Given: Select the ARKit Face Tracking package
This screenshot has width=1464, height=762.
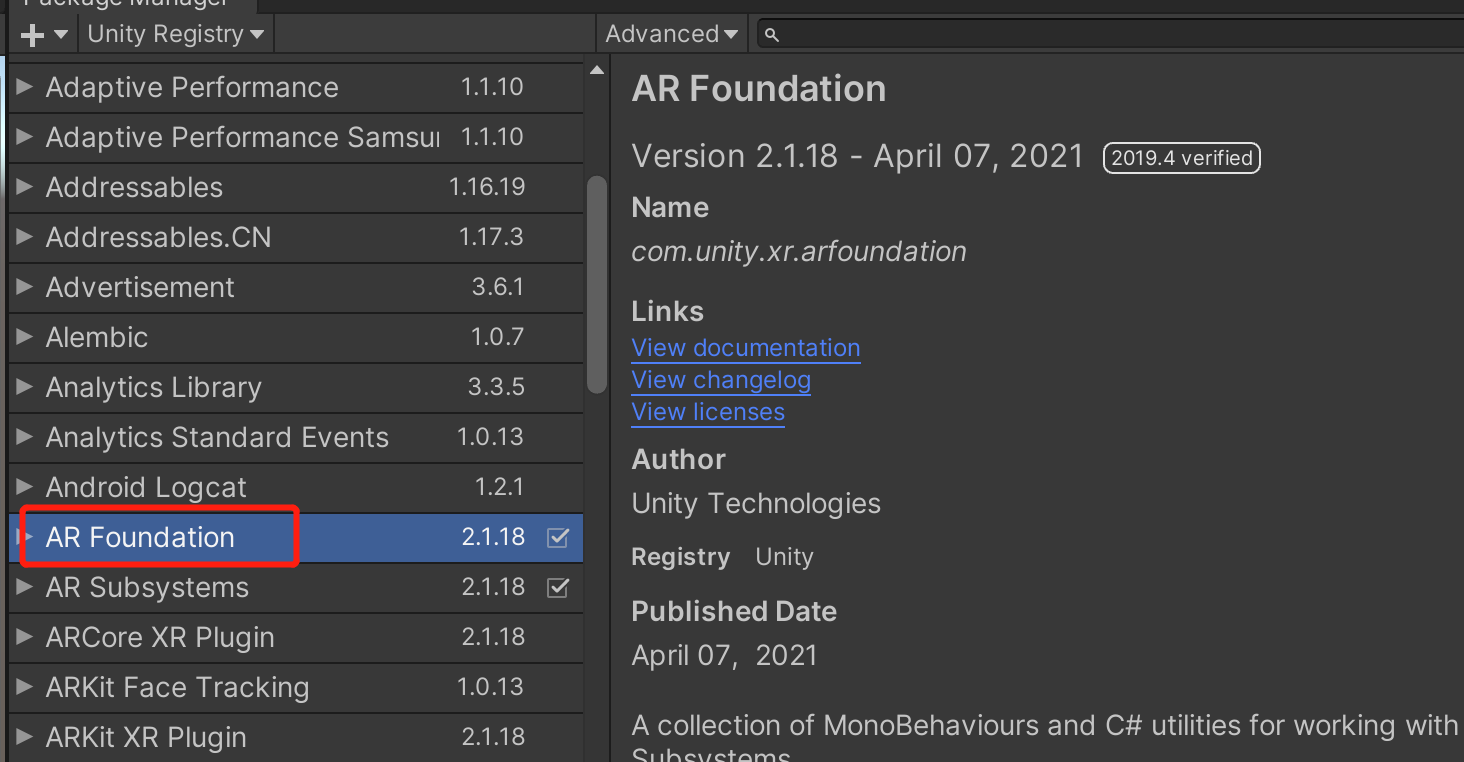Looking at the screenshot, I should click(177, 687).
